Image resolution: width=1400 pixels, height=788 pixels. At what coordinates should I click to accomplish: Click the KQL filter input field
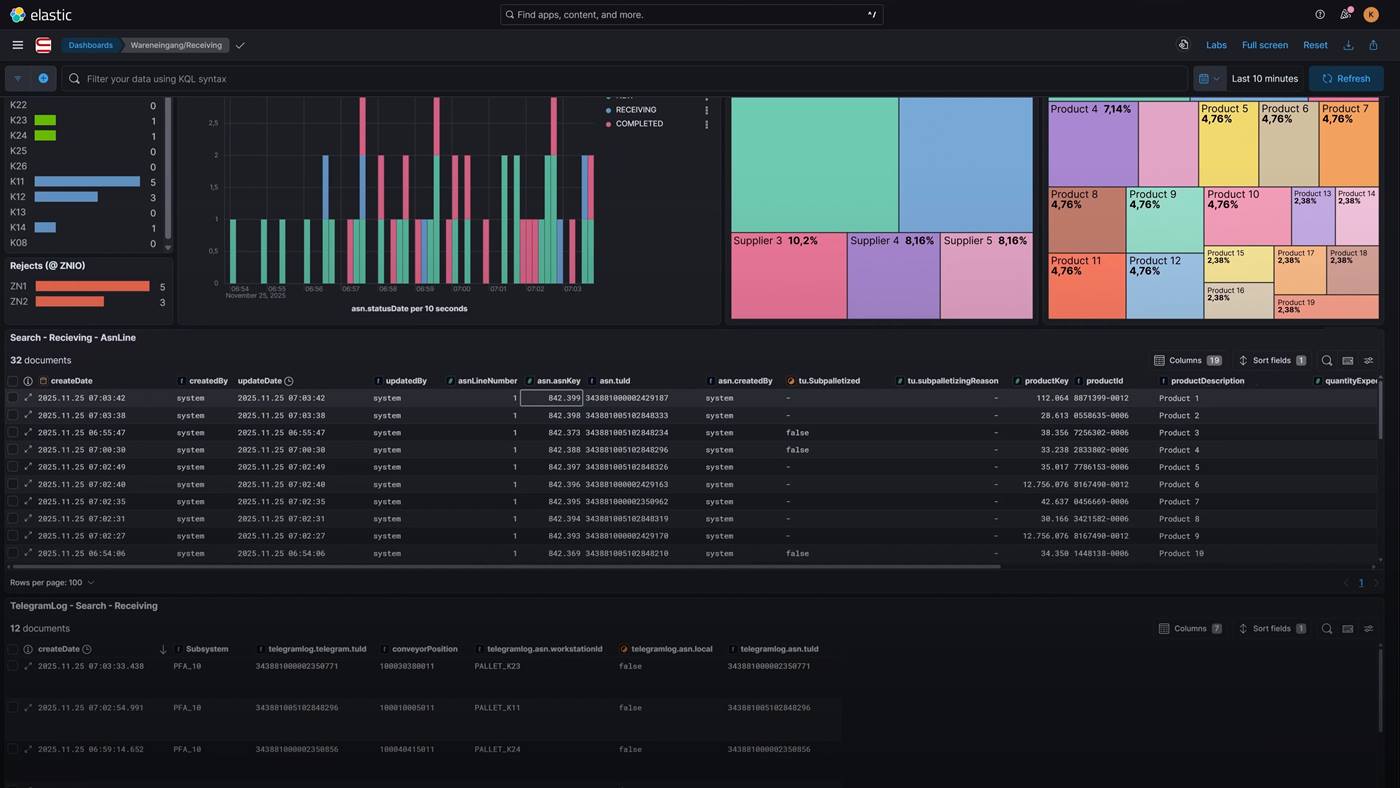click(x=625, y=78)
